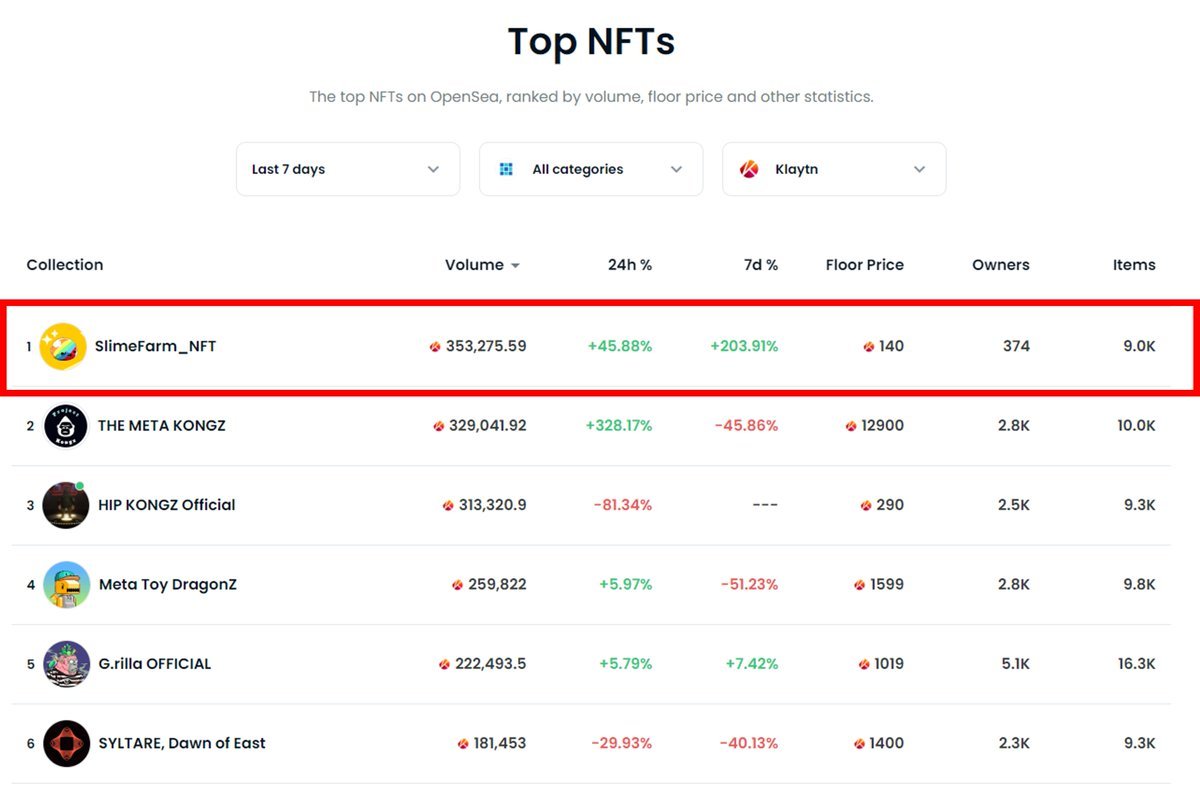Click THE META KONGZ collection name
This screenshot has height=786, width=1200.
(x=162, y=425)
